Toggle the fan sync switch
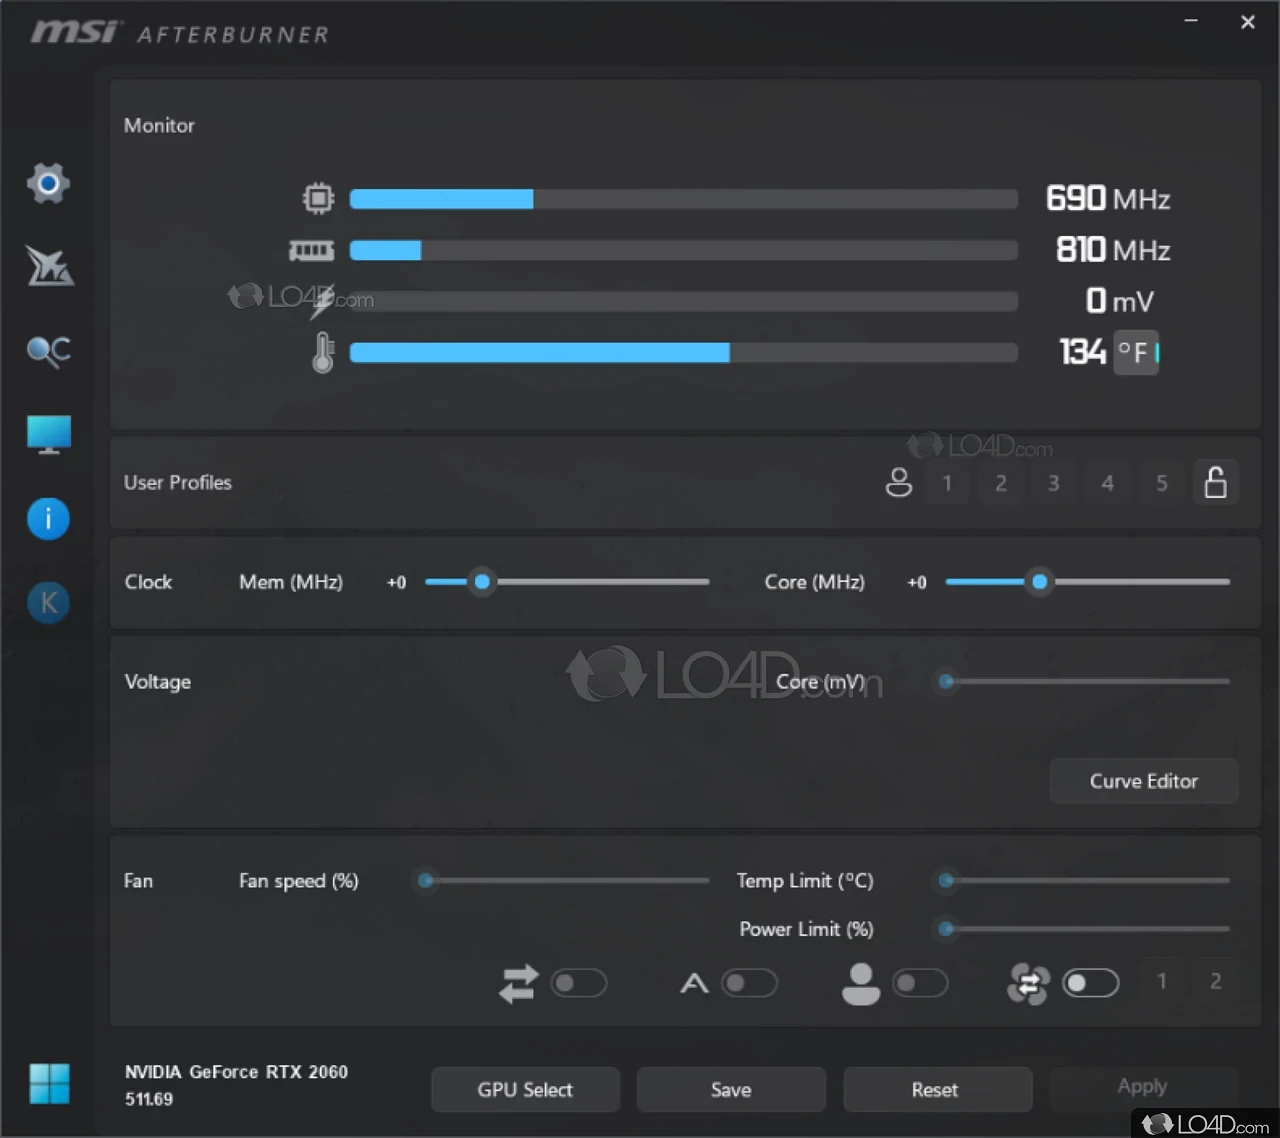The height and width of the screenshot is (1138, 1280). point(1090,983)
